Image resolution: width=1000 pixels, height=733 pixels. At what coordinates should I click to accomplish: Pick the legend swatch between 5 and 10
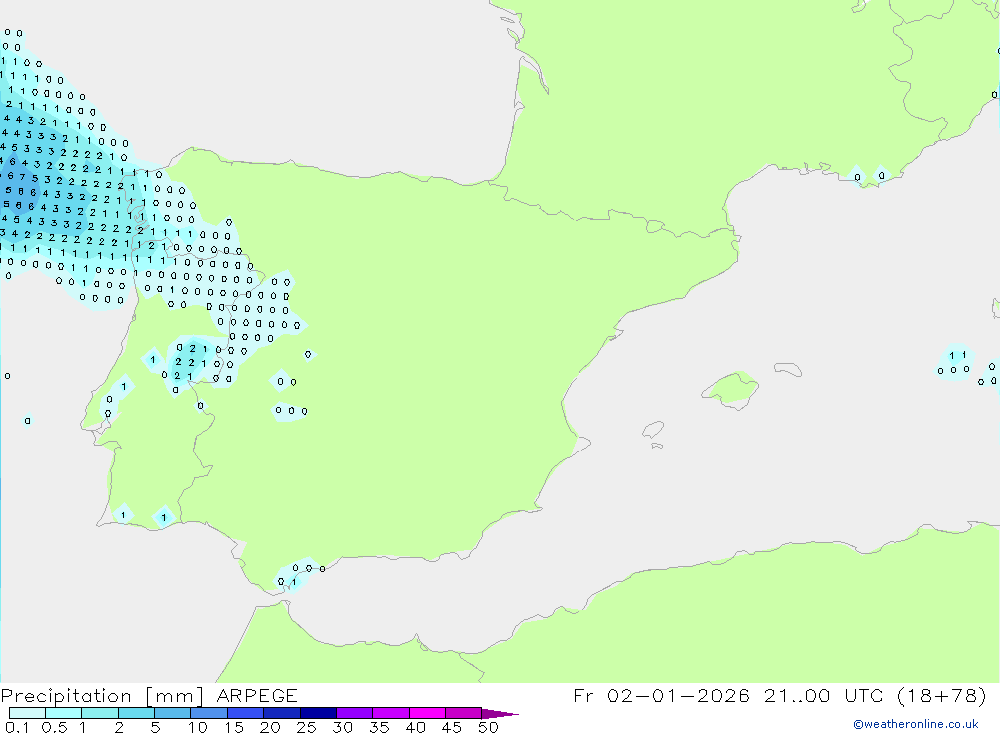pyautogui.click(x=172, y=713)
